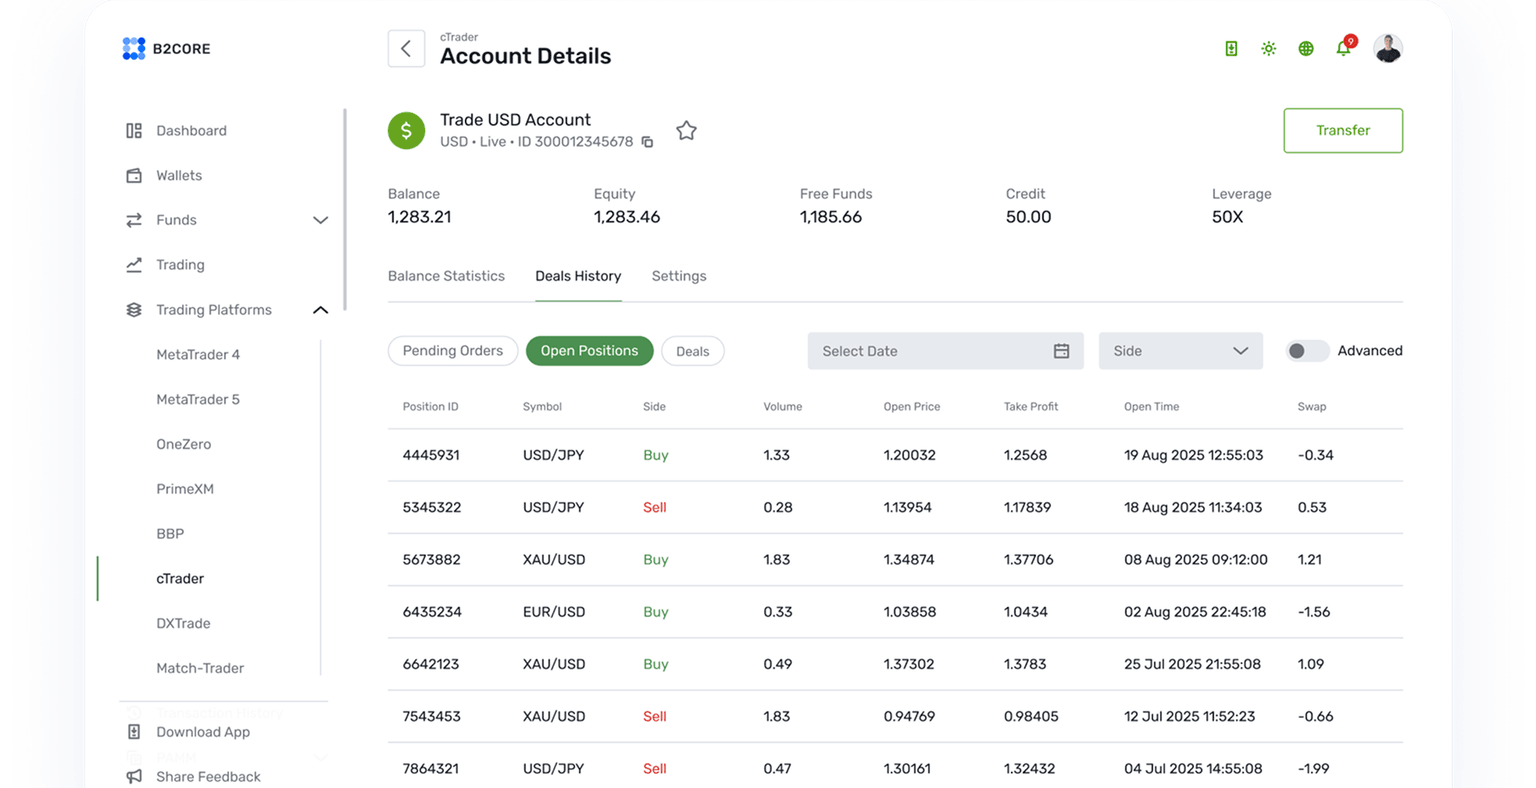Click the Swap column header

(1311, 407)
